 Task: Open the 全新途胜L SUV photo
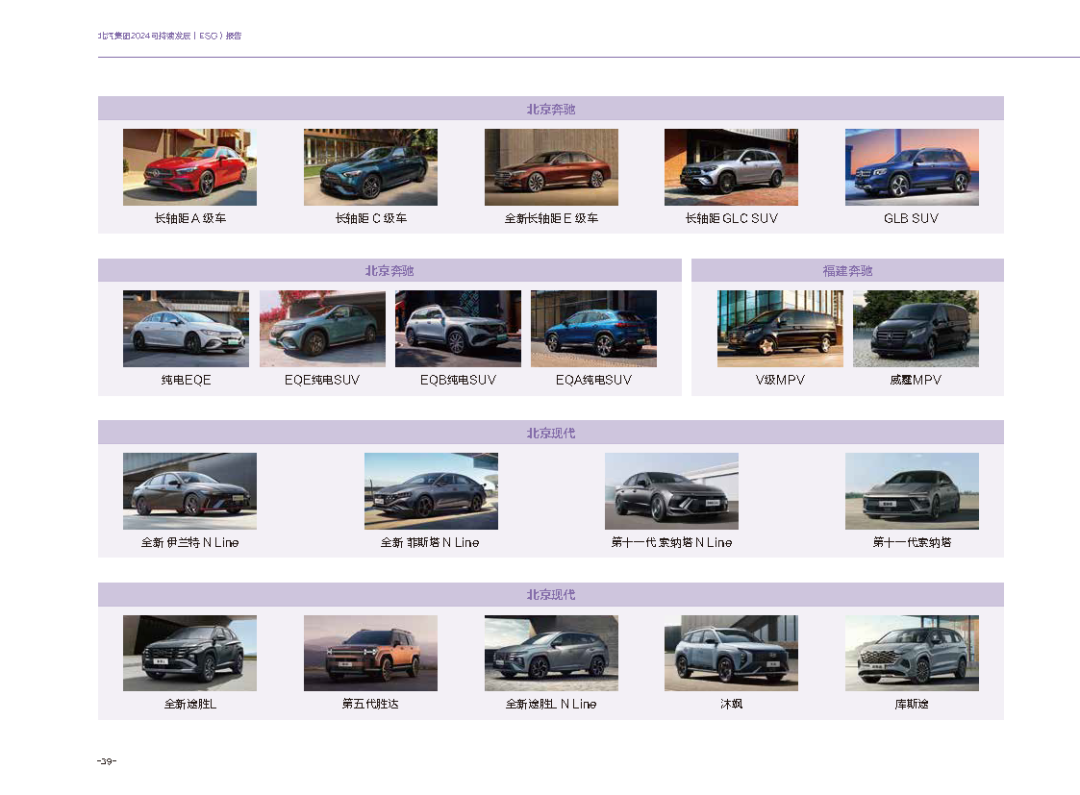pyautogui.click(x=189, y=653)
